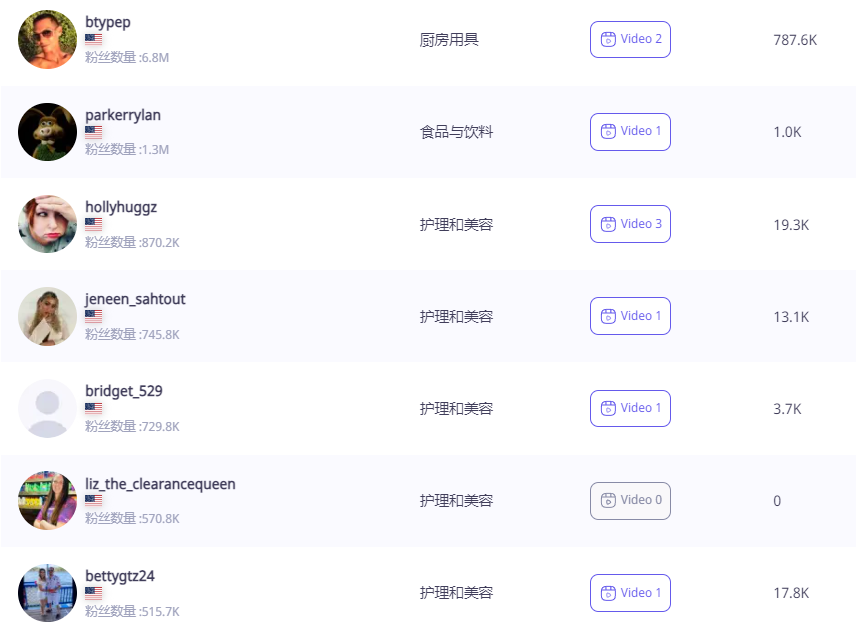This screenshot has width=856, height=631.
Task: Click the 厨房用具 category for btypep
Action: [x=449, y=40]
